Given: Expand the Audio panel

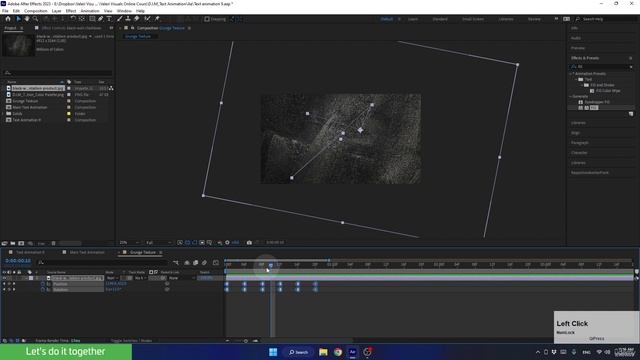Looking at the screenshot, I should pyautogui.click(x=576, y=38).
